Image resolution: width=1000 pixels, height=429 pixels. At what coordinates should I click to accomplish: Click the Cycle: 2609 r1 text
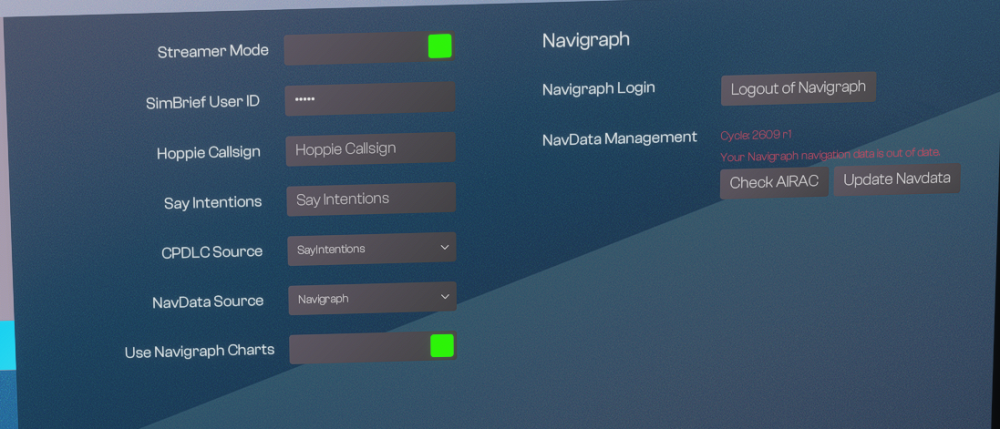coord(756,135)
